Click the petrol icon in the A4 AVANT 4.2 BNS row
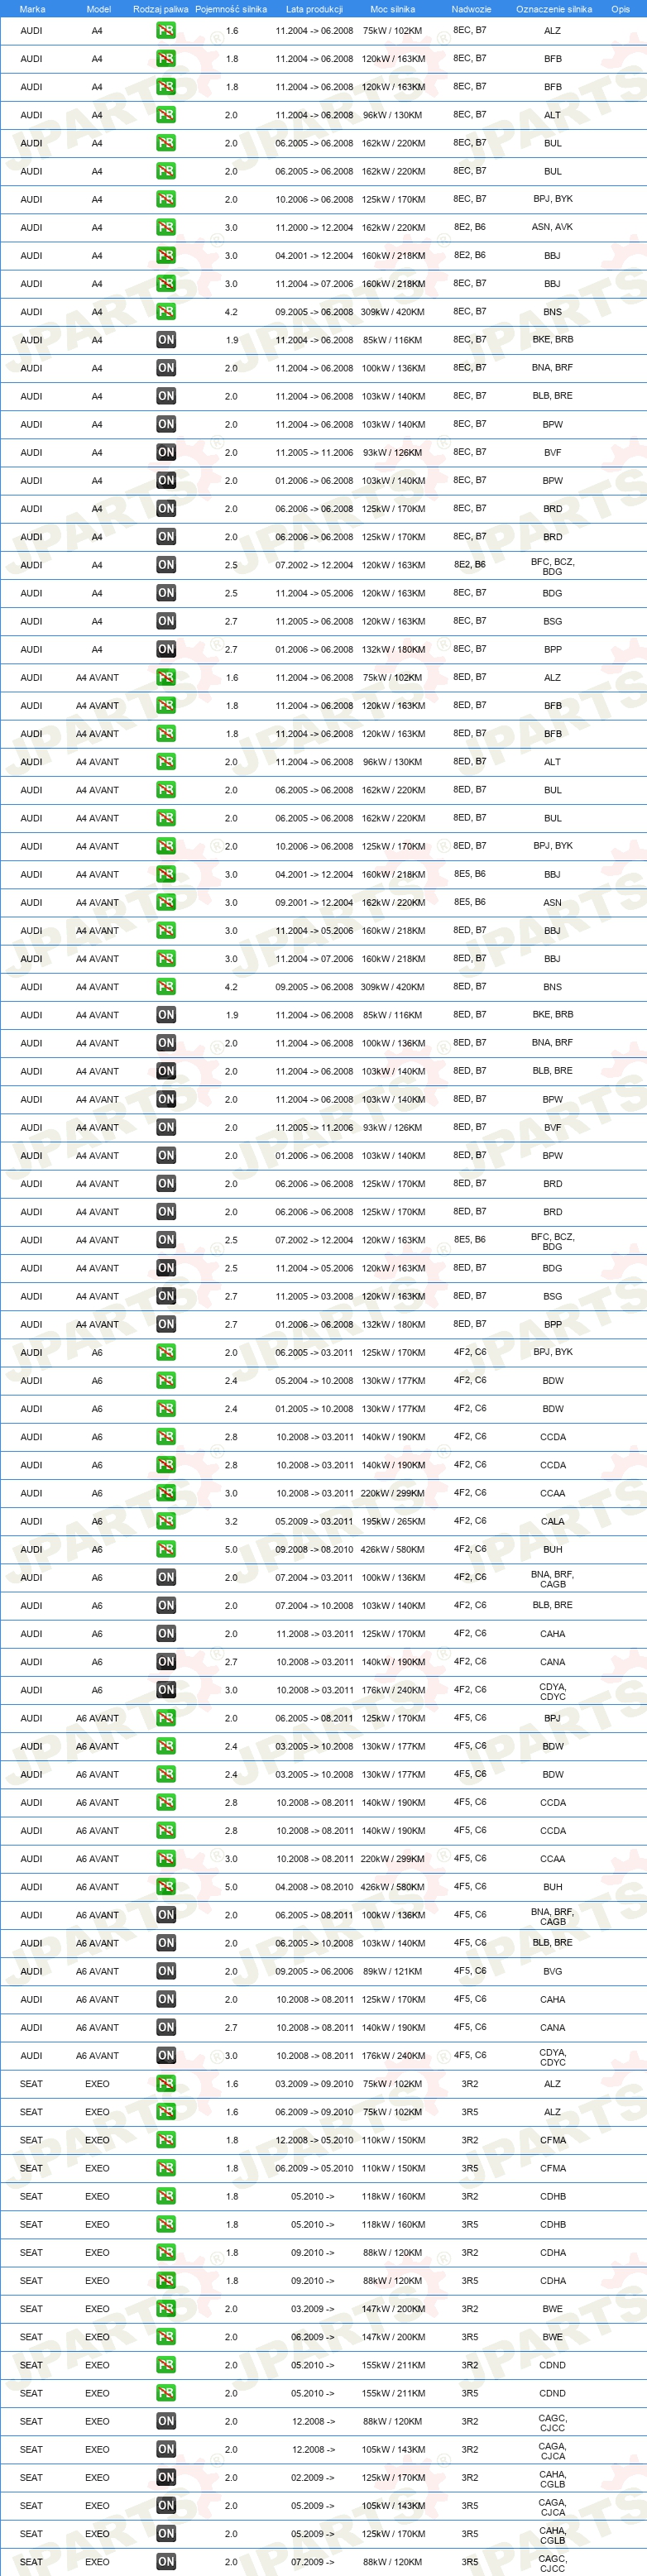Screen dimensions: 647x2576 tap(166, 987)
